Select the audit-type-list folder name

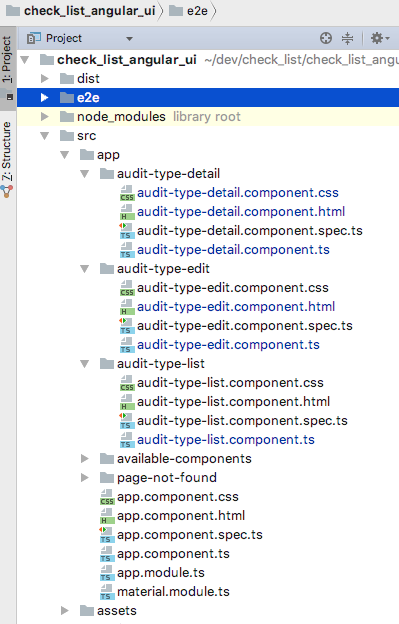point(161,364)
